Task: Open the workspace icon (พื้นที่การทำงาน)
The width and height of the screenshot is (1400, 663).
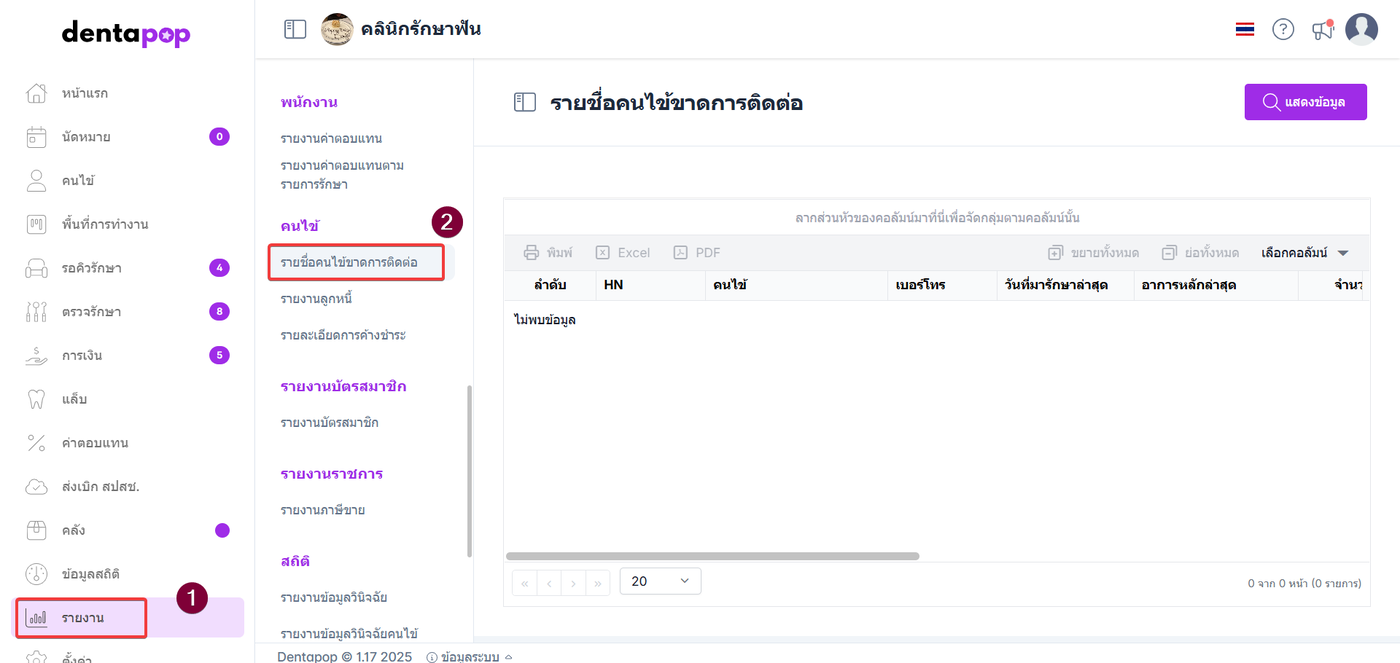Action: click(x=36, y=224)
